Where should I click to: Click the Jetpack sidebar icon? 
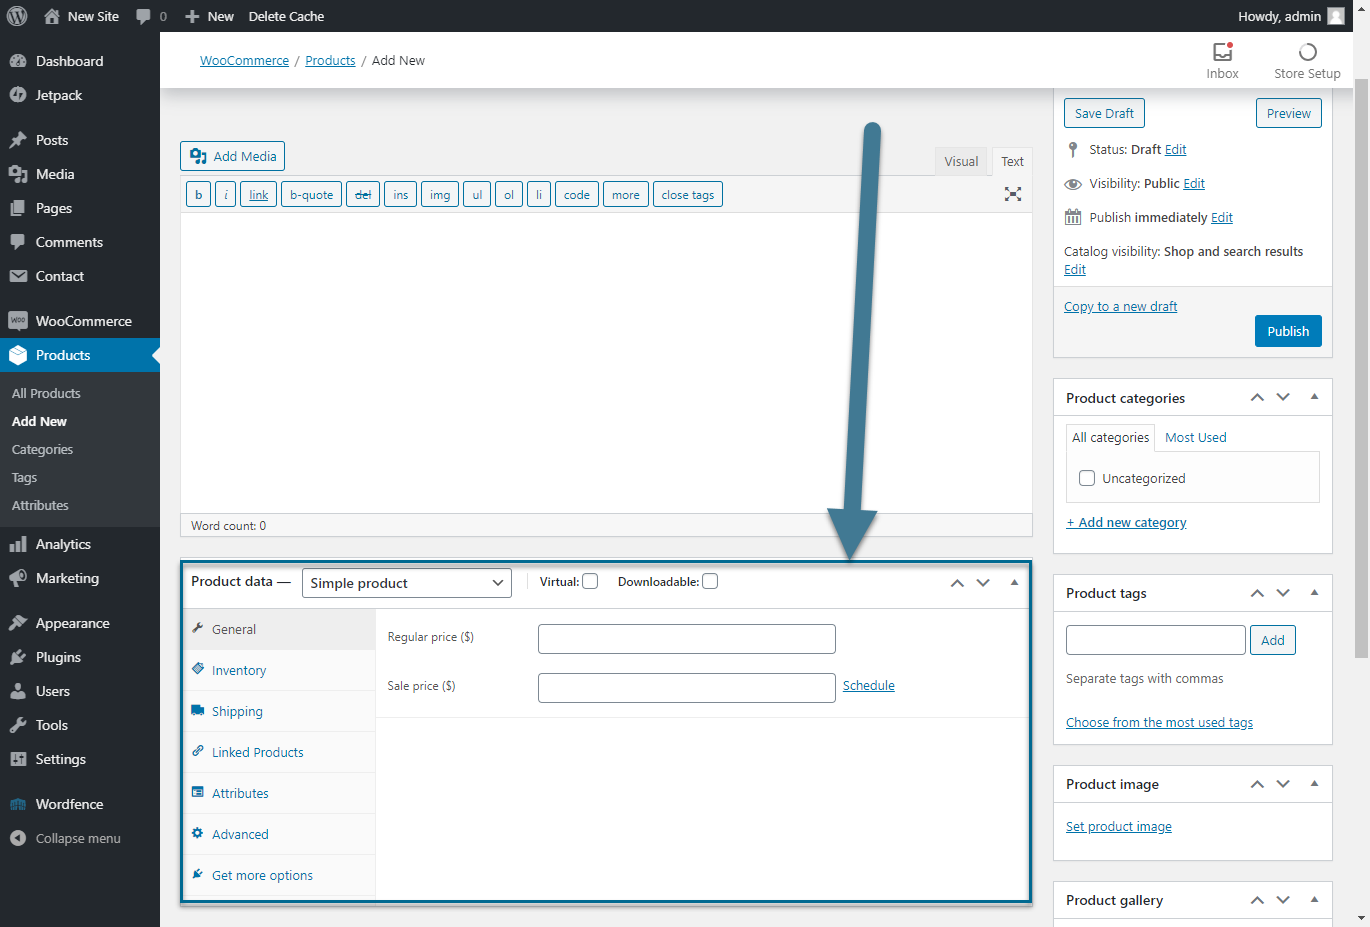pos(18,95)
